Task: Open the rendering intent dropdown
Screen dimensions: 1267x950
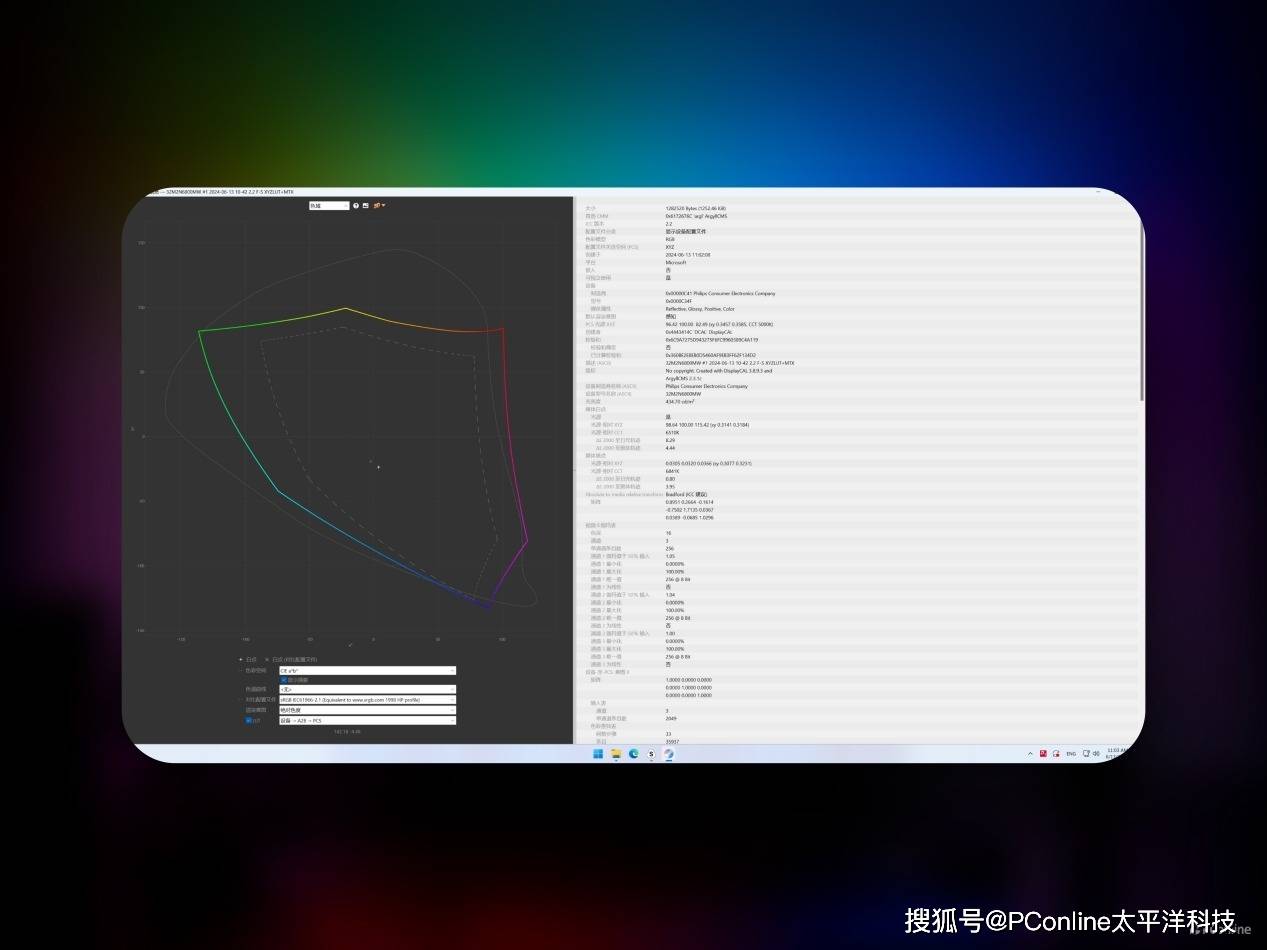Action: [x=367, y=710]
